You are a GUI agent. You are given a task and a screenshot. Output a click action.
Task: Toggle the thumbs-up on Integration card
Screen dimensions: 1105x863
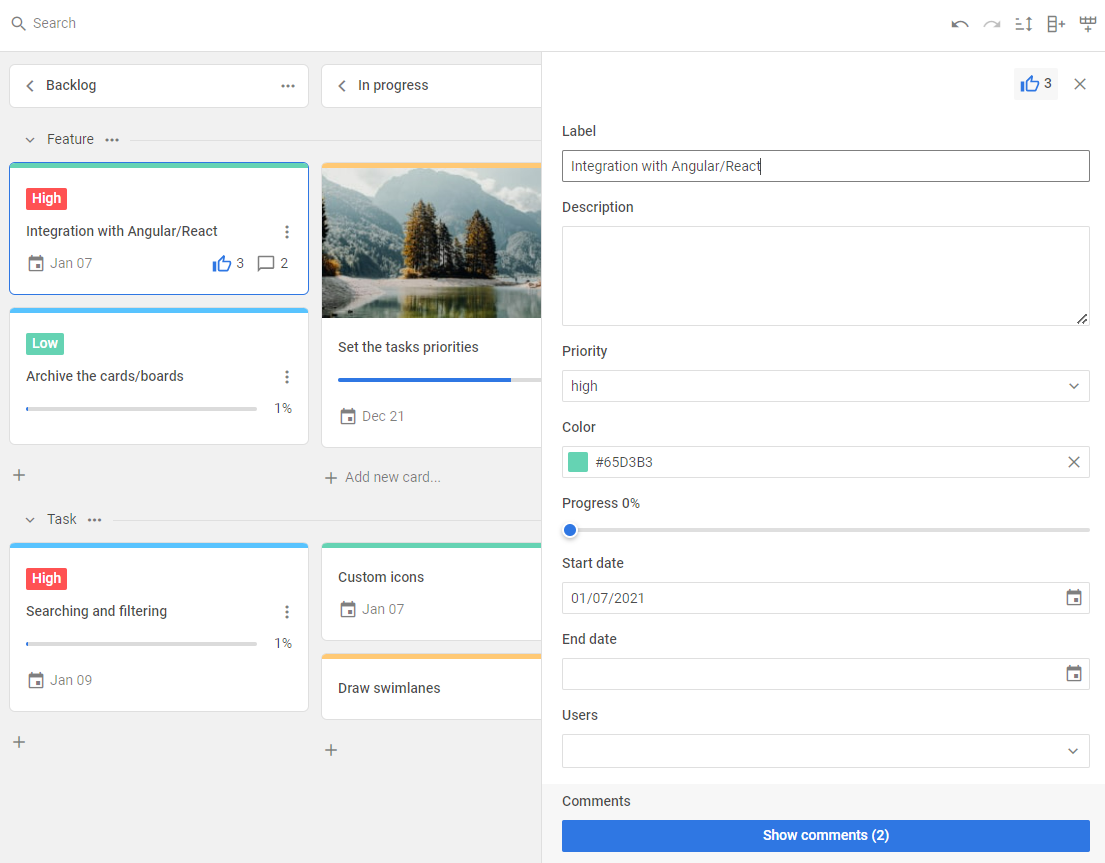(x=222, y=264)
